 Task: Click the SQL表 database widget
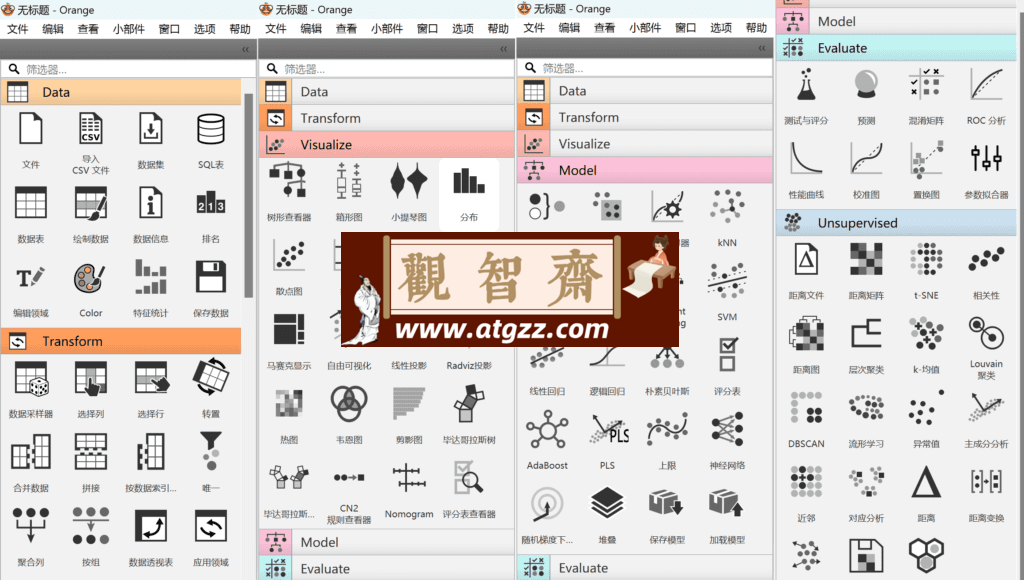point(211,129)
